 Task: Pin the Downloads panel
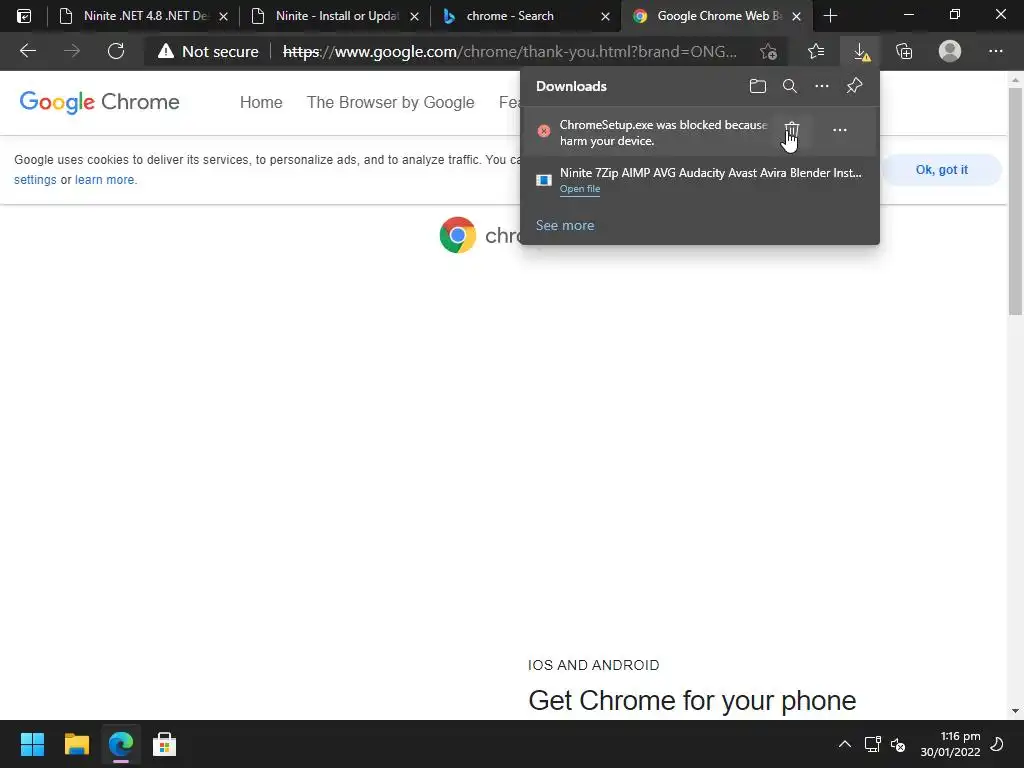[854, 86]
